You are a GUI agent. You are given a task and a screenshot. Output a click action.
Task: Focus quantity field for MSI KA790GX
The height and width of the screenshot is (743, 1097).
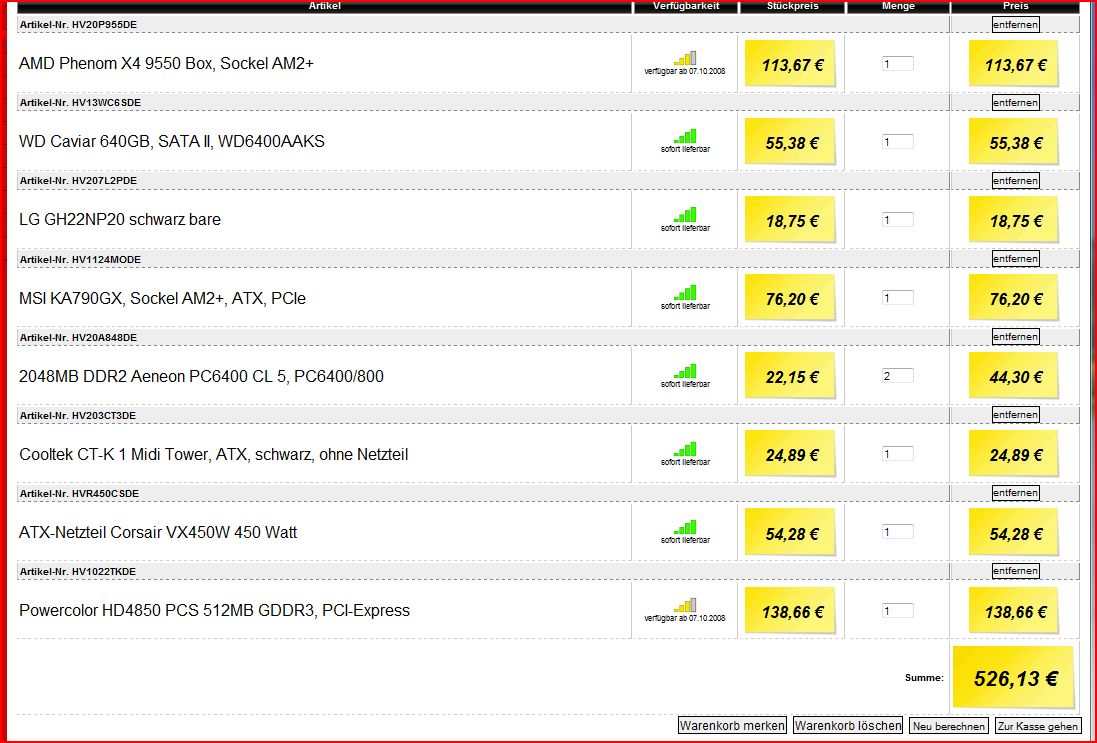pyautogui.click(x=898, y=298)
